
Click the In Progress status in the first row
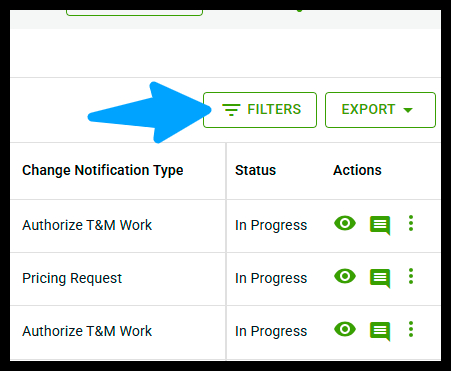point(271,225)
